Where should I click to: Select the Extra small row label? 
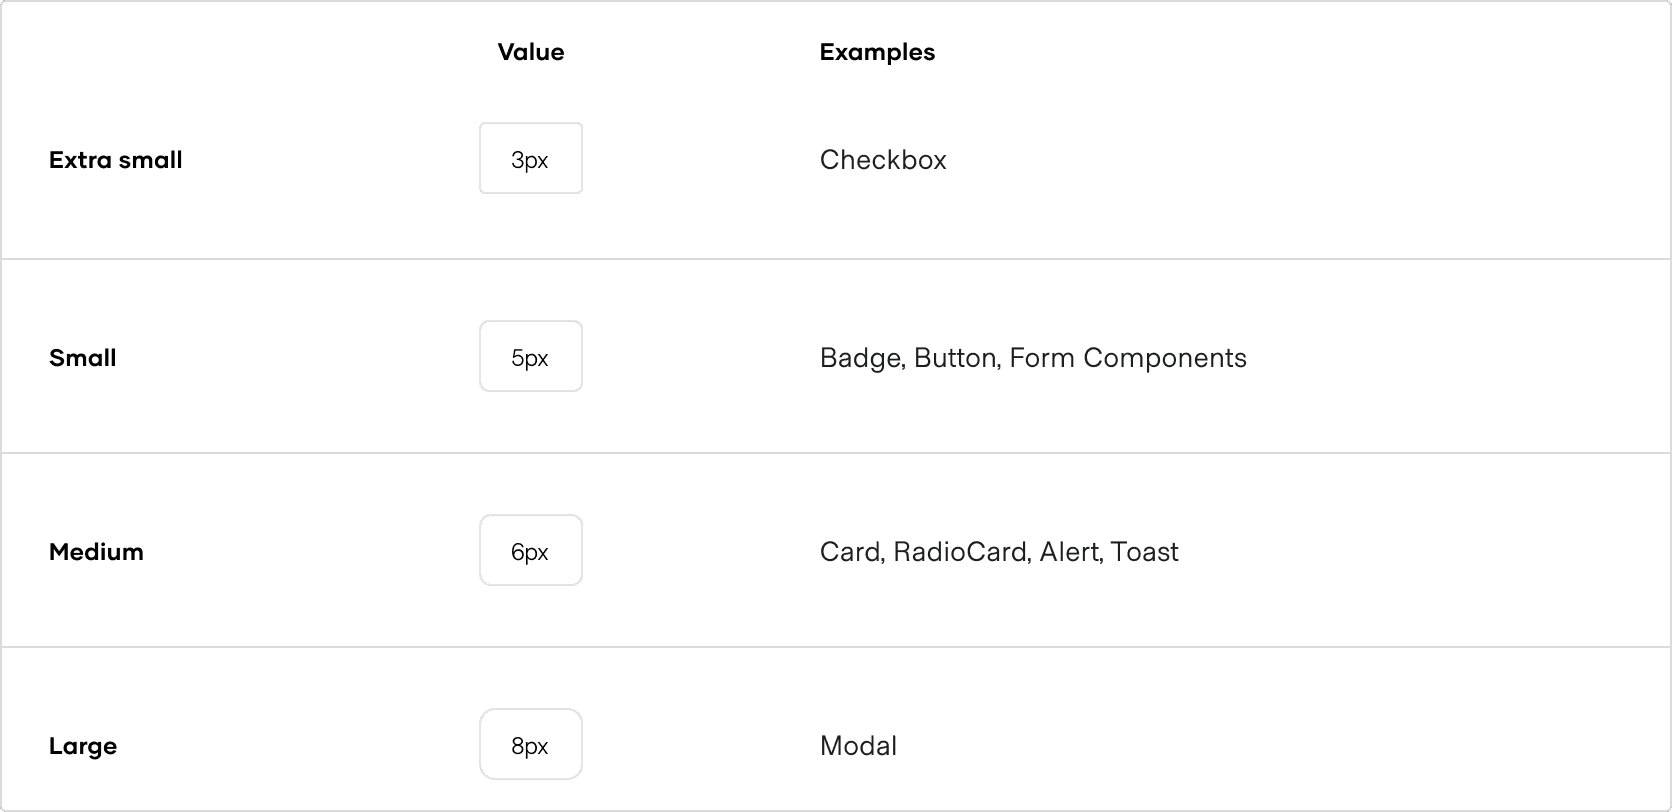tap(115, 160)
